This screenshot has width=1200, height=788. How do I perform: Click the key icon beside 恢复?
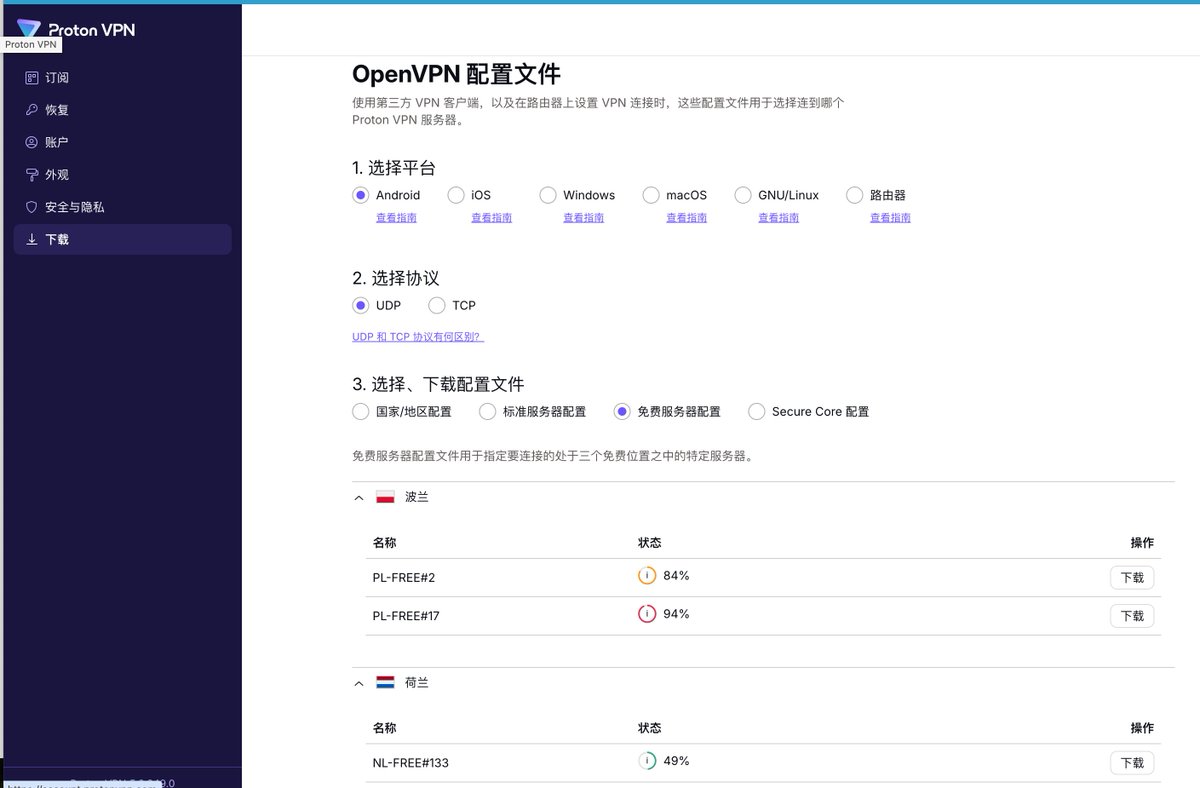32,110
